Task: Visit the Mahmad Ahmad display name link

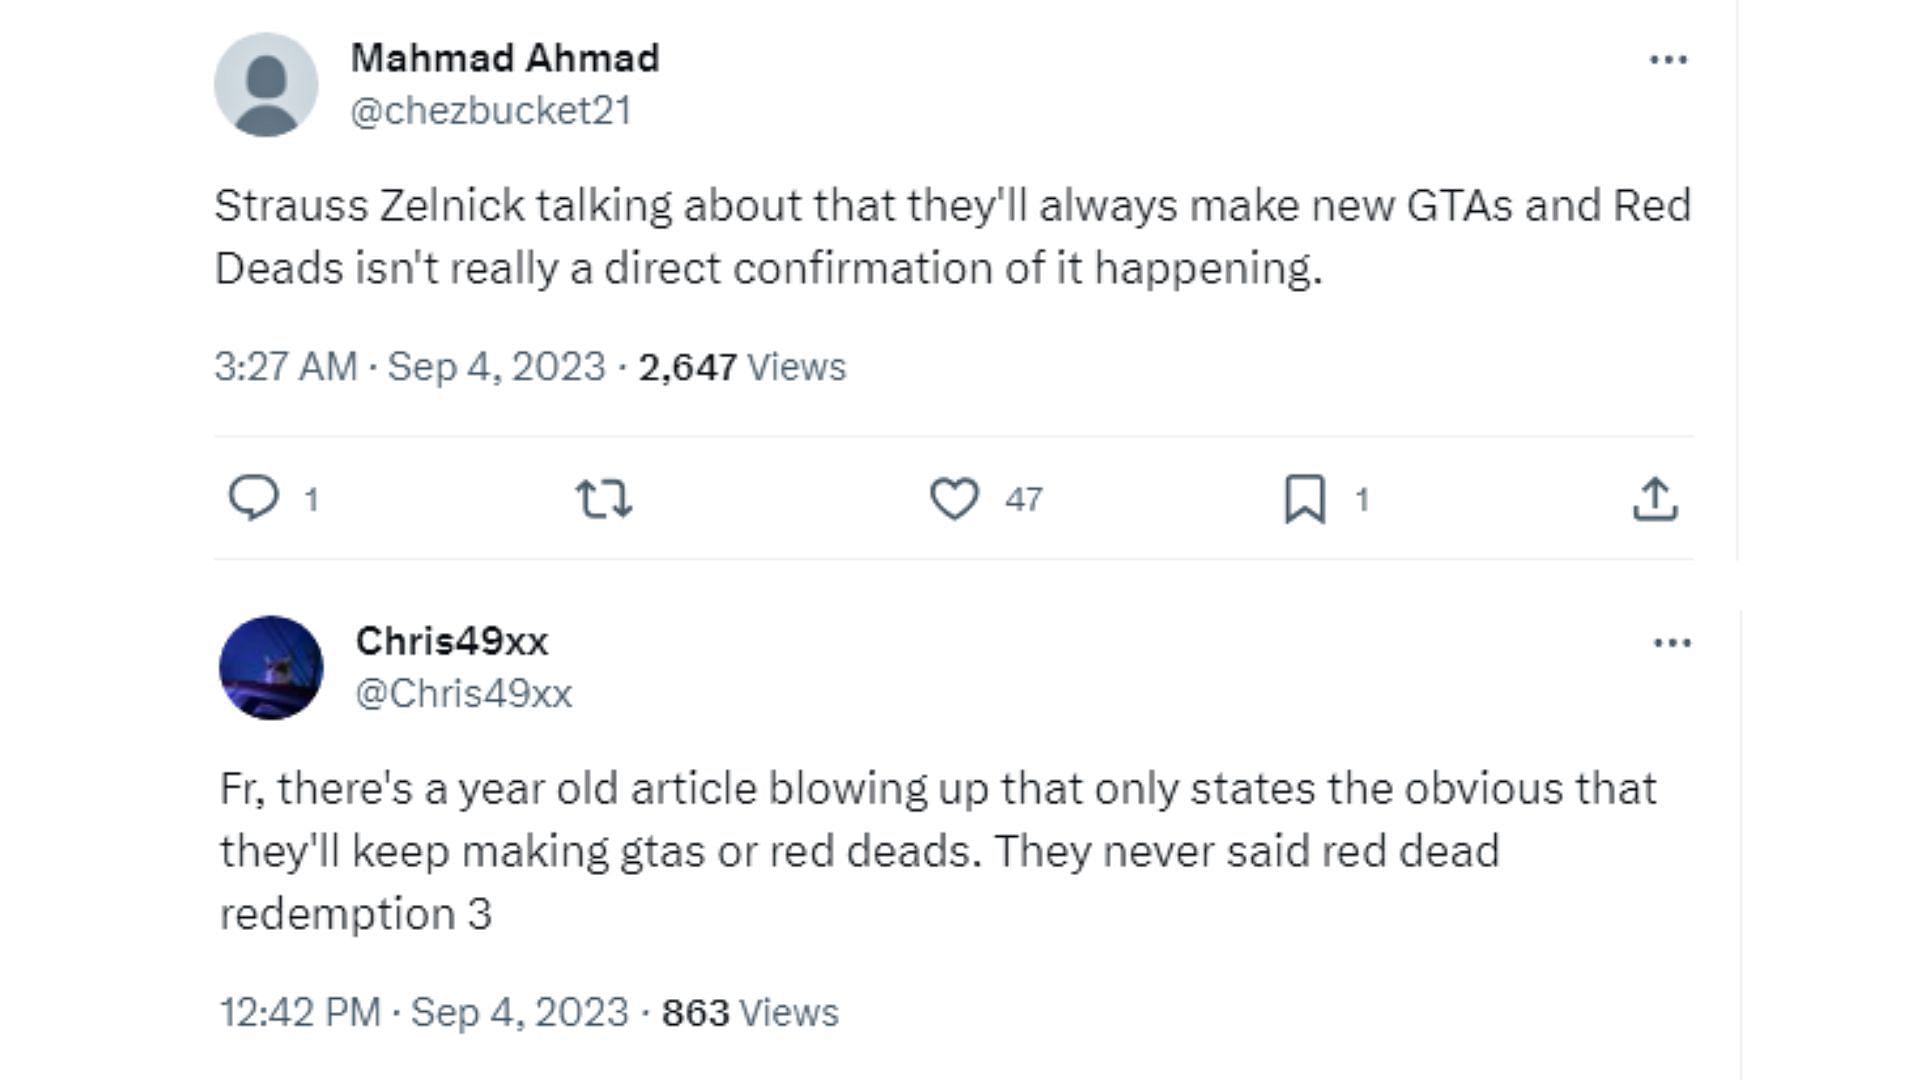Action: tap(505, 58)
